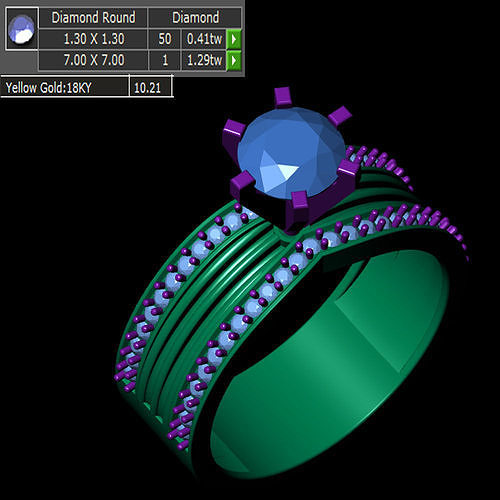Image resolution: width=500 pixels, height=500 pixels.
Task: Click the 7.00 X 7.00 size cell
Action: 94,61
